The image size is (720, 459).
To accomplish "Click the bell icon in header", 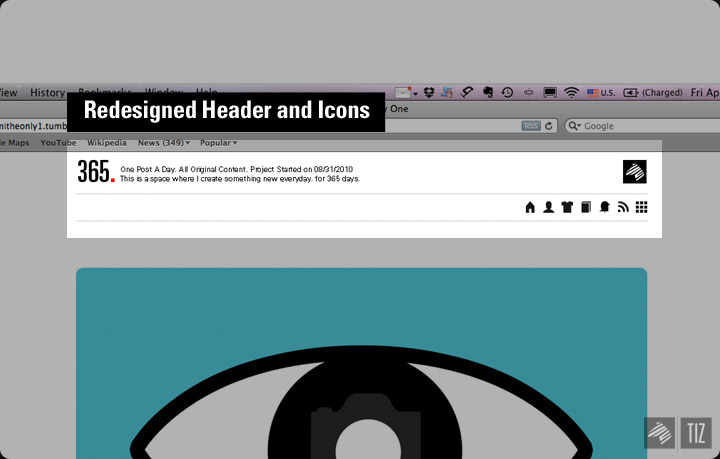I will [604, 208].
